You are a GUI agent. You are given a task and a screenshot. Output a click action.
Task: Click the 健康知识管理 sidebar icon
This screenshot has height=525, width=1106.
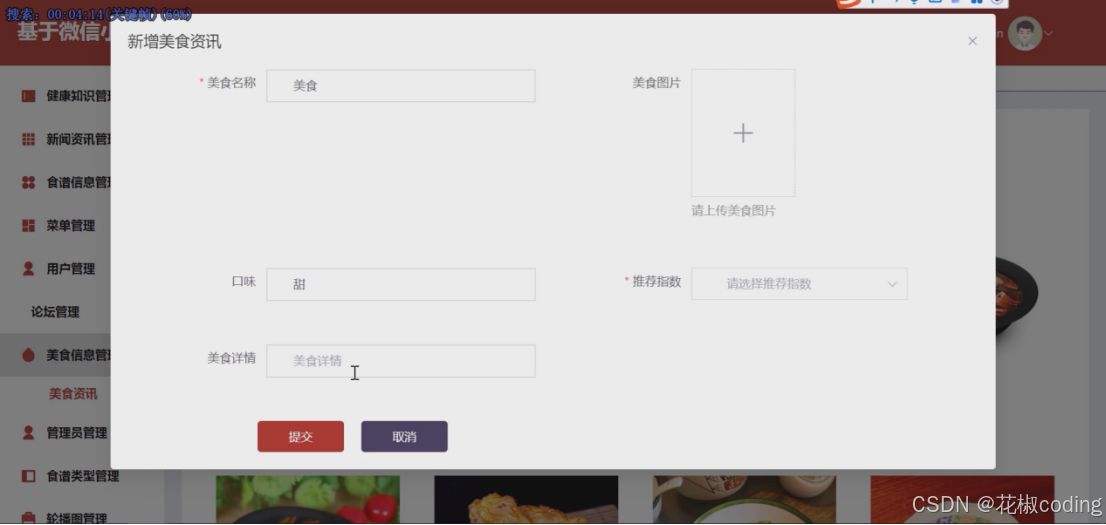tap(28, 96)
